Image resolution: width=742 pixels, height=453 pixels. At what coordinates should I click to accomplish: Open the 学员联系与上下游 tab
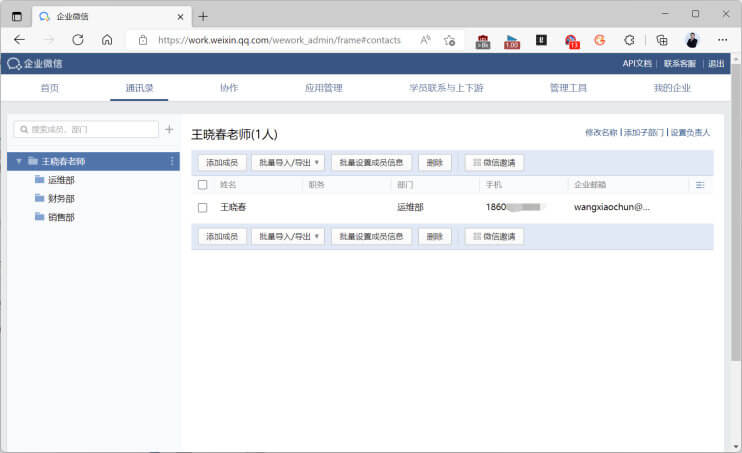pos(446,88)
